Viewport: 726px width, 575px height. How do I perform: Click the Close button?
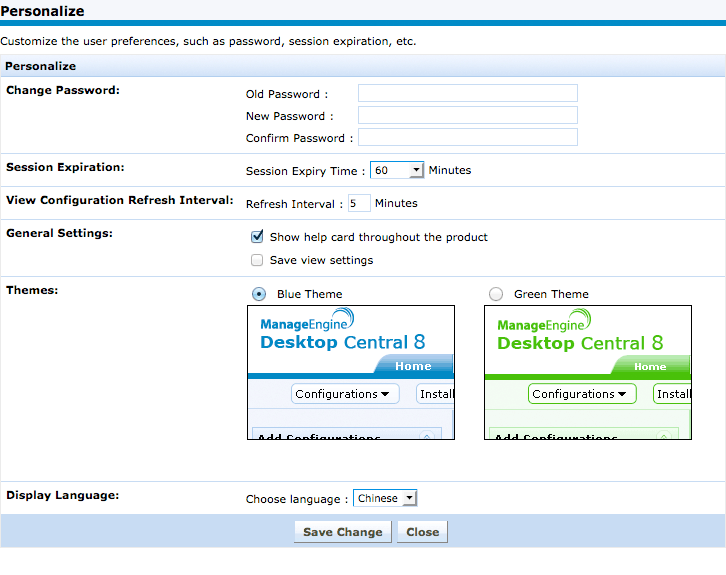coord(422,532)
